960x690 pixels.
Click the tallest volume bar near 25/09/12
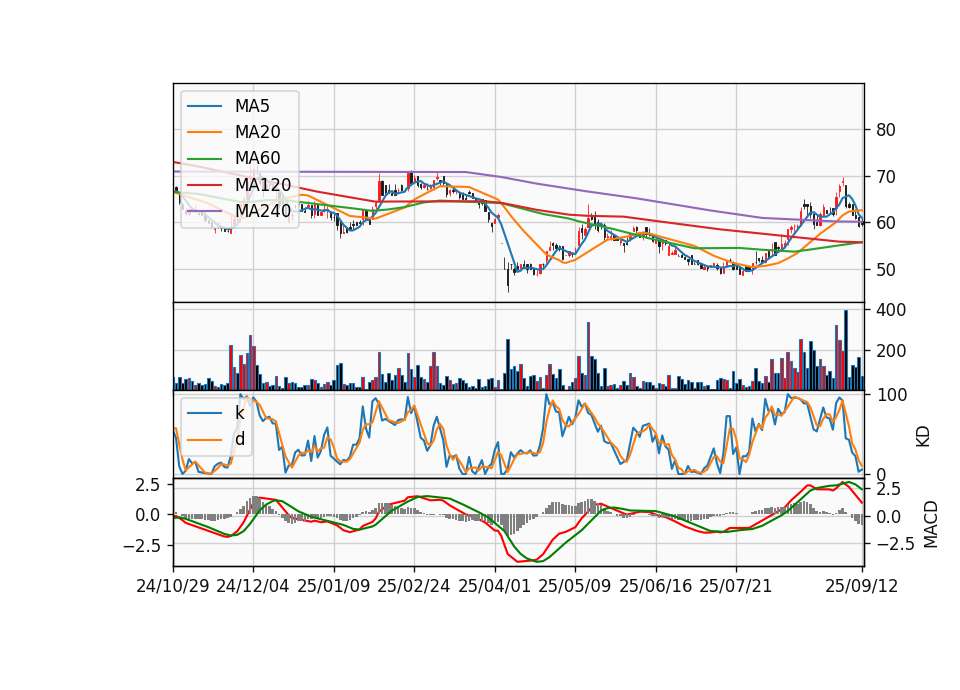pos(846,350)
